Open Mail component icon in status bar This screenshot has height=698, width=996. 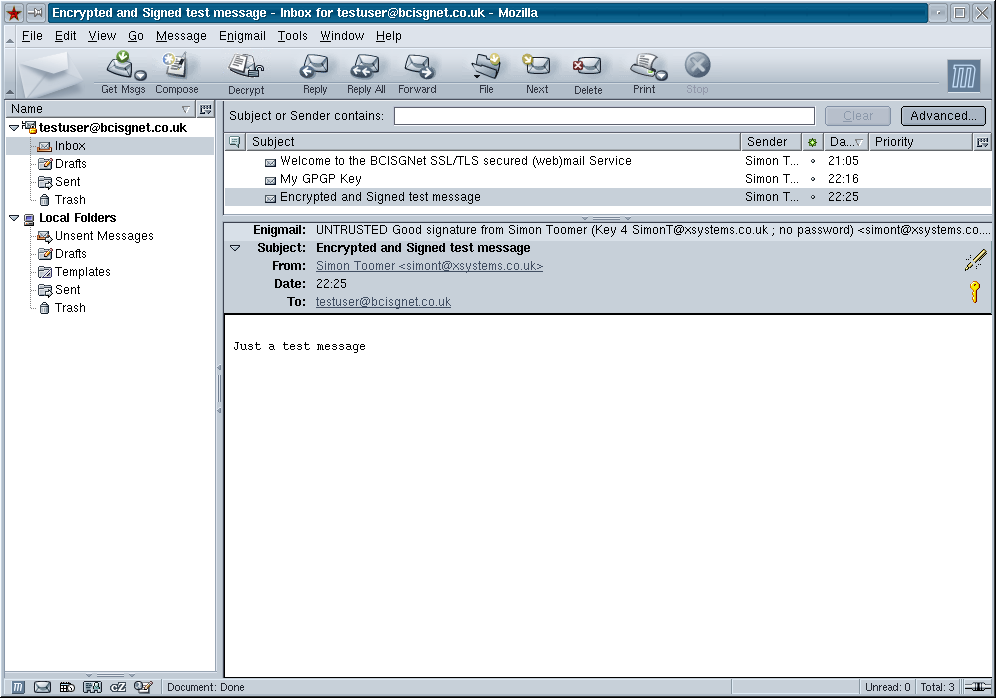pos(43,687)
